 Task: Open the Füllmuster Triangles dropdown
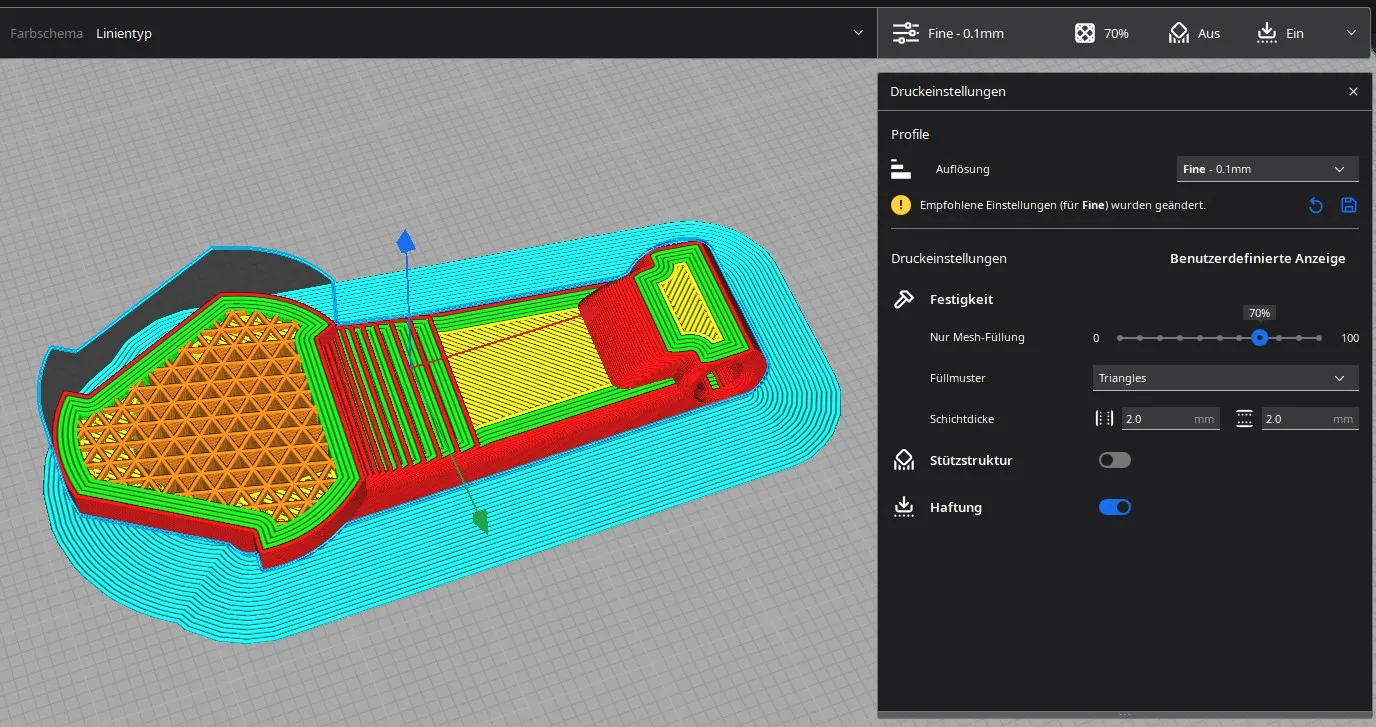click(x=1225, y=378)
